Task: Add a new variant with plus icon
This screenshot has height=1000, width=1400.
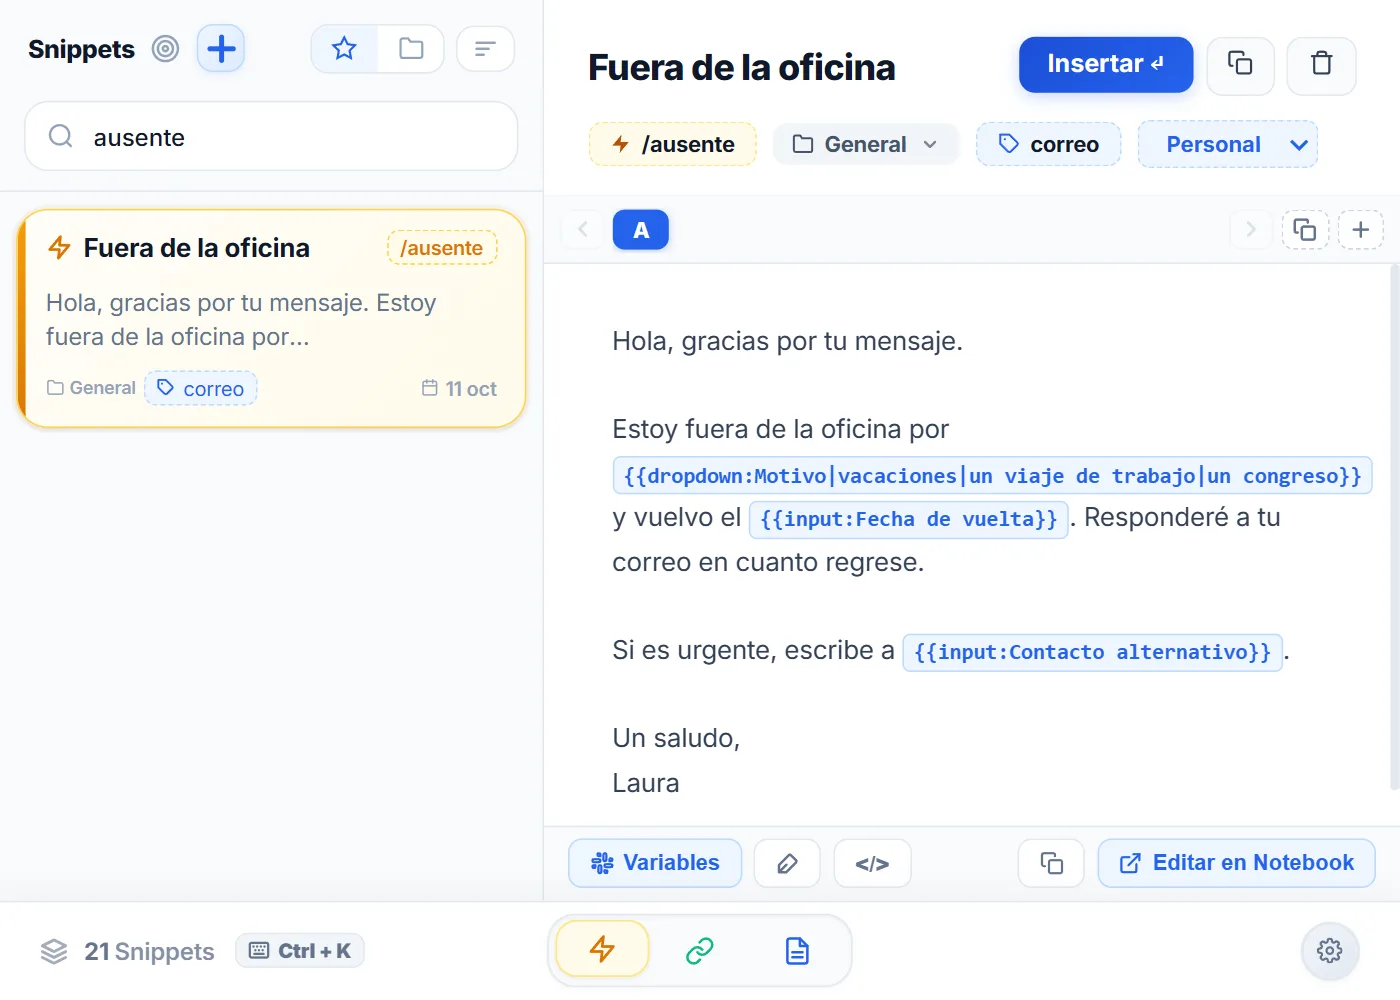Action: pos(1360,229)
